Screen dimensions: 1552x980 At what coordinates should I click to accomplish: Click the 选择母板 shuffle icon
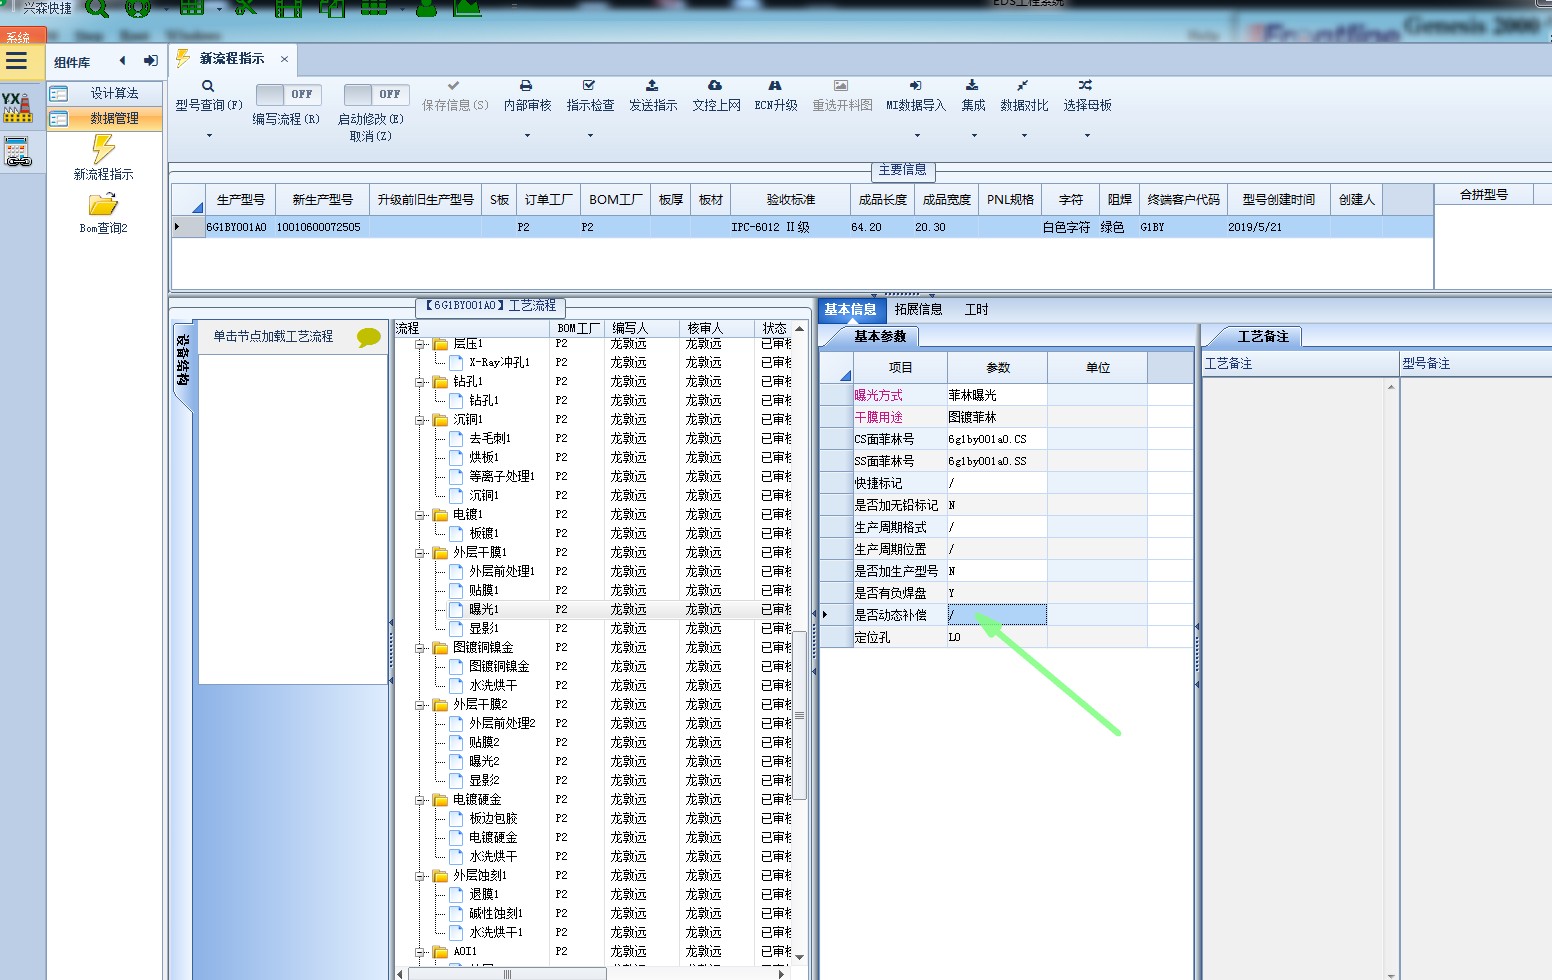coord(1085,86)
